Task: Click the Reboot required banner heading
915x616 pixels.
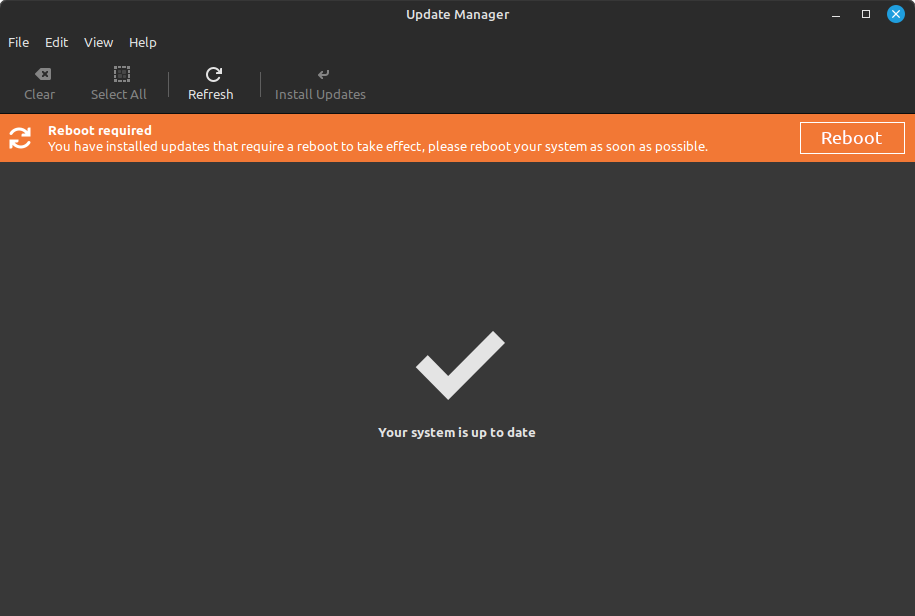Action: pyautogui.click(x=99, y=130)
